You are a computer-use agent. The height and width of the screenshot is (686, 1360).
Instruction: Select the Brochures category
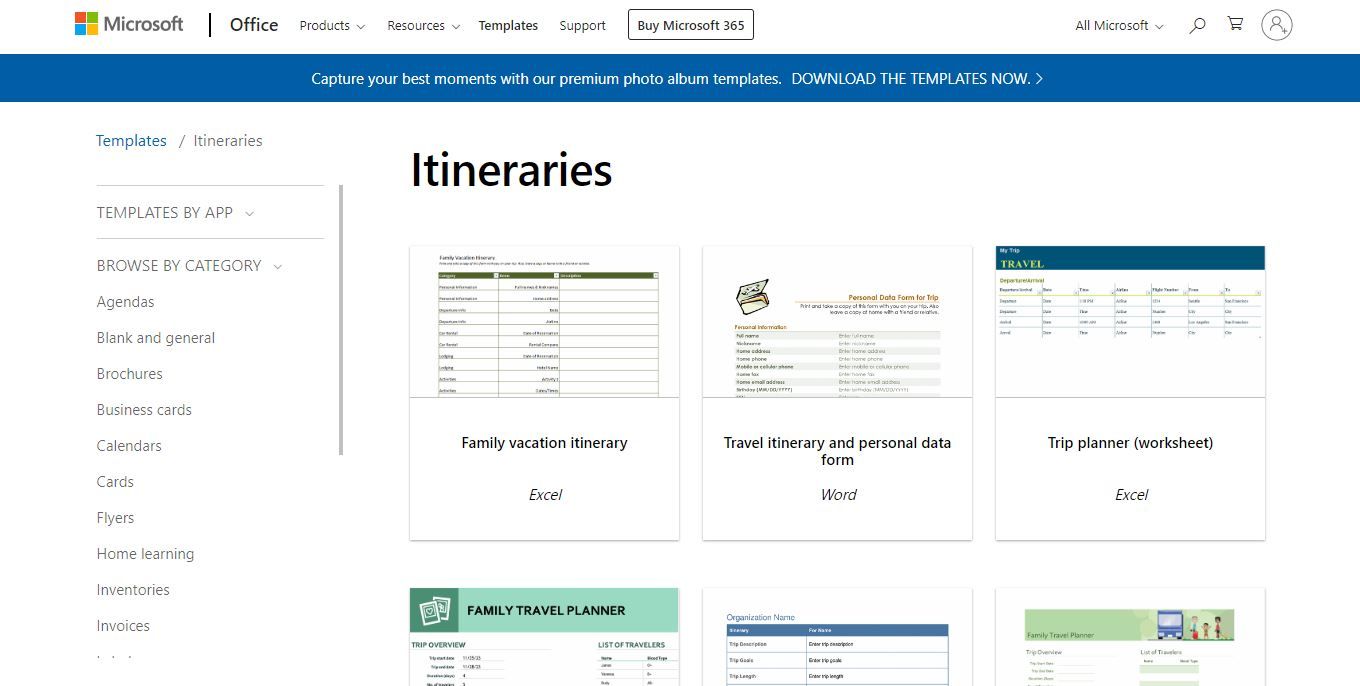tap(129, 374)
